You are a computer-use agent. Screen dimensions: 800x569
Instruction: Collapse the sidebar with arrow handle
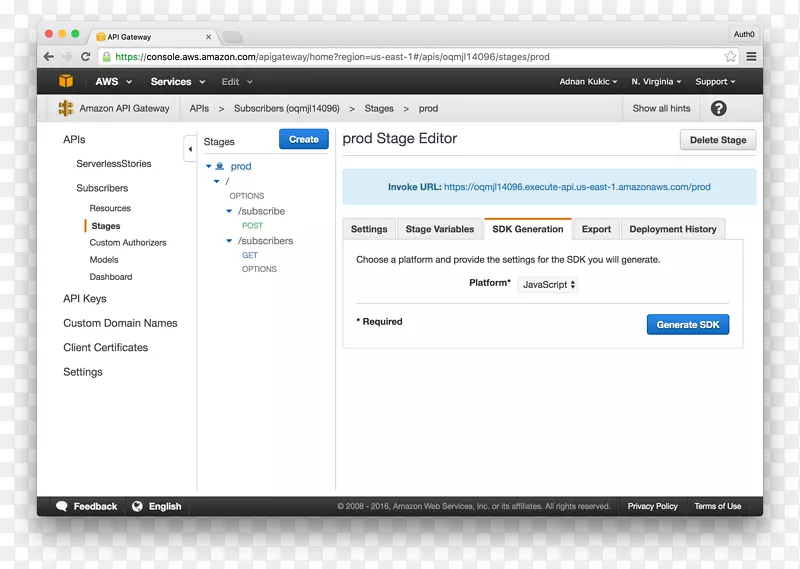coord(190,149)
